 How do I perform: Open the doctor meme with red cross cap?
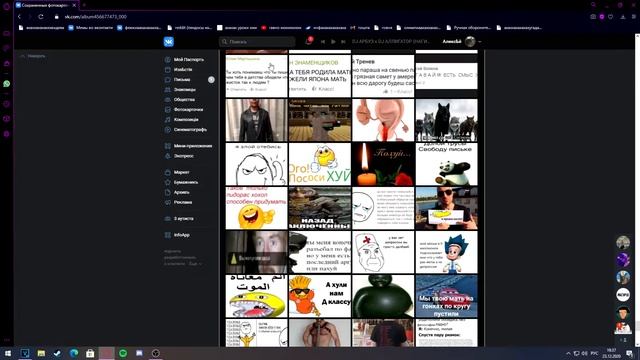[x=383, y=252]
